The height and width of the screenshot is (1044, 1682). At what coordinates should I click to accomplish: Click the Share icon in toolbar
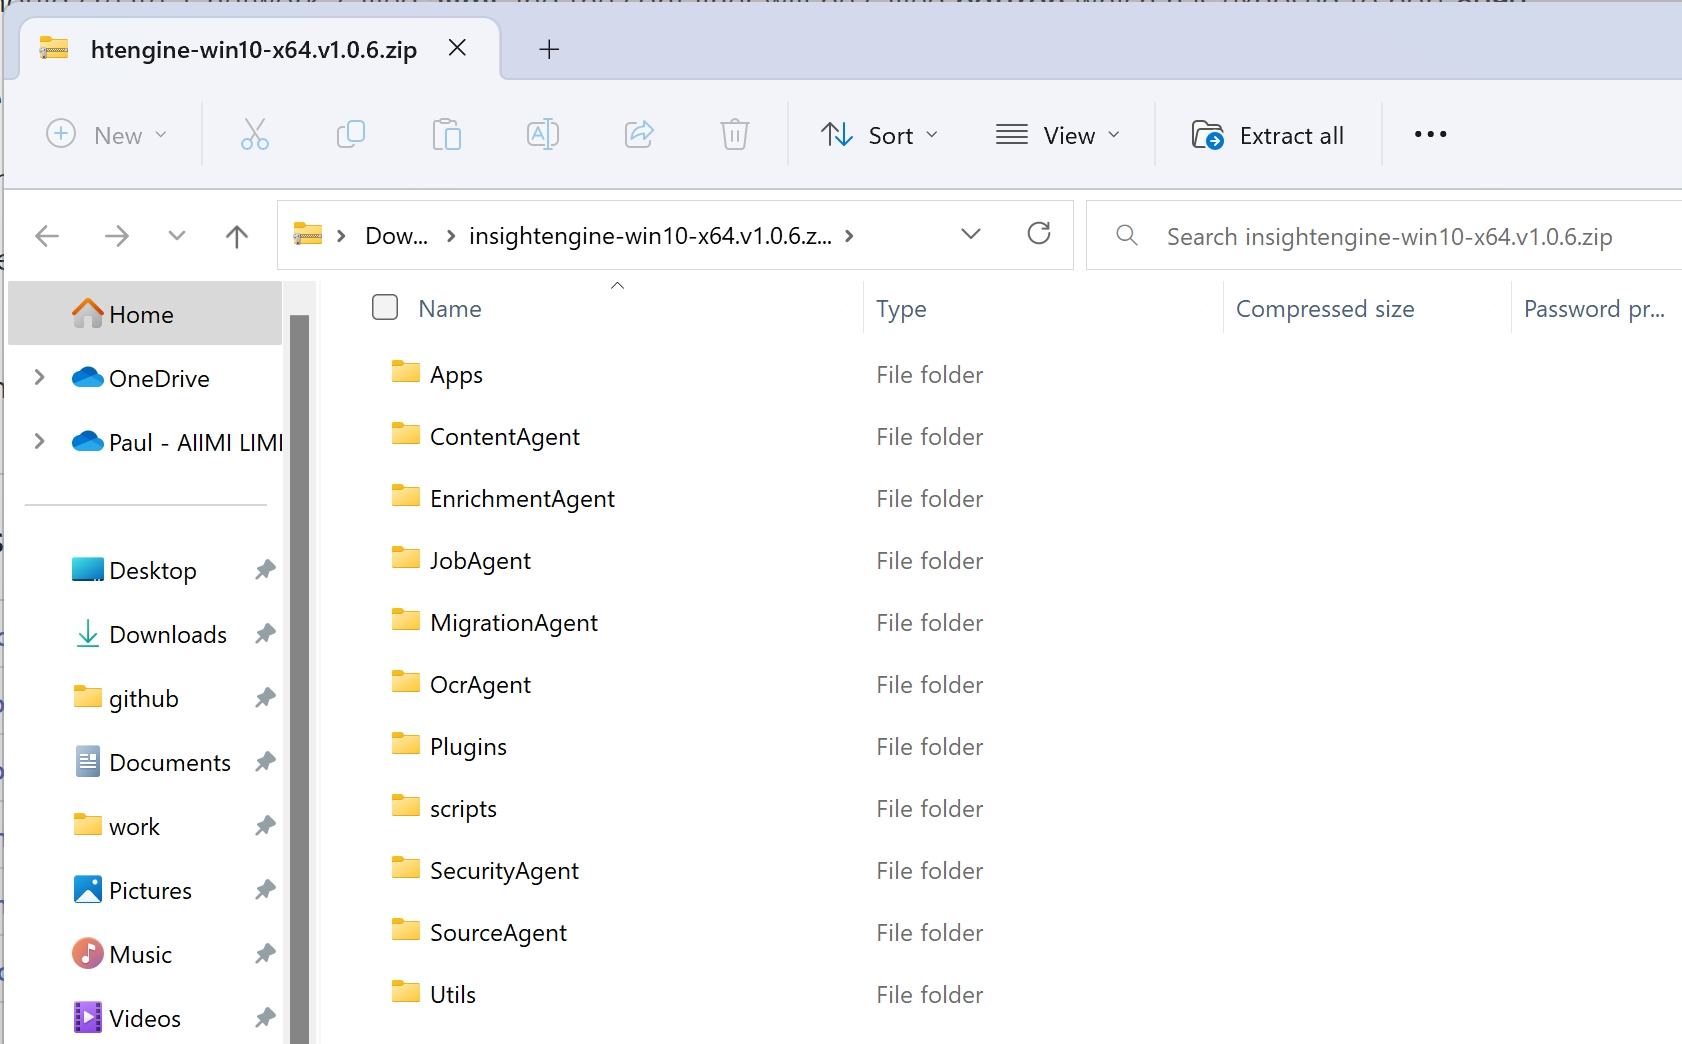click(639, 134)
